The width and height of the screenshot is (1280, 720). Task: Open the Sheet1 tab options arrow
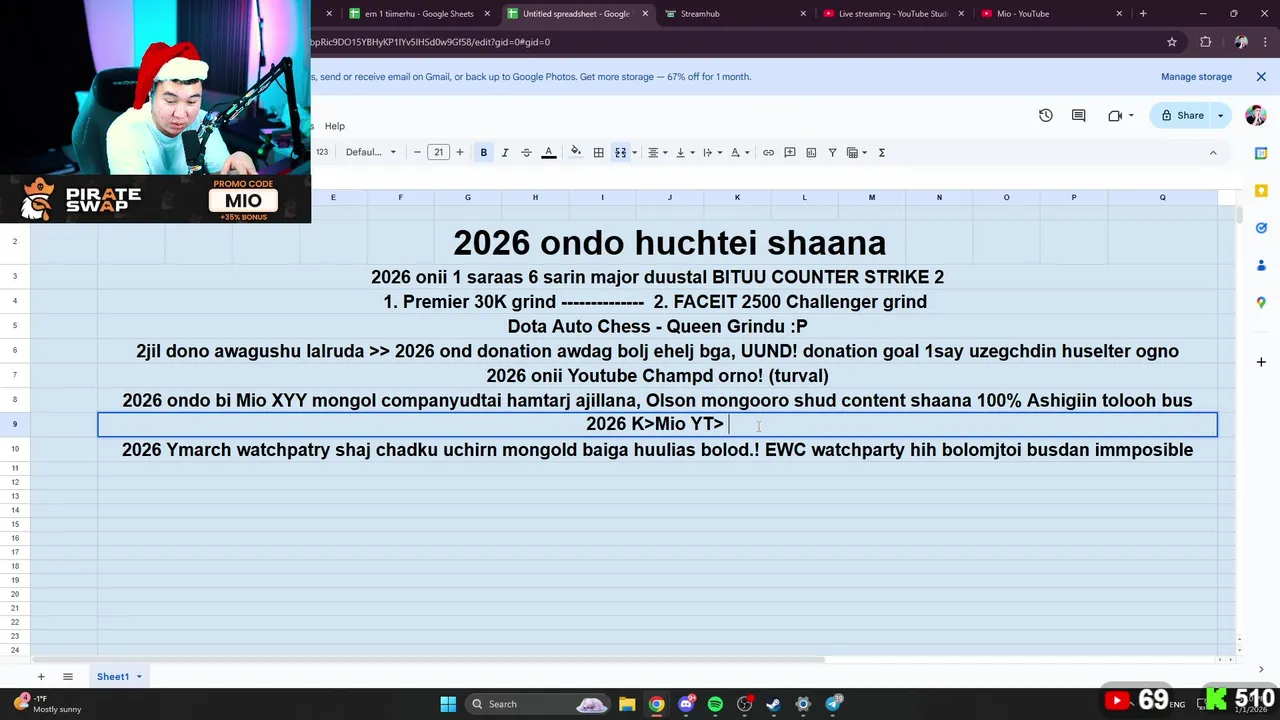139,677
